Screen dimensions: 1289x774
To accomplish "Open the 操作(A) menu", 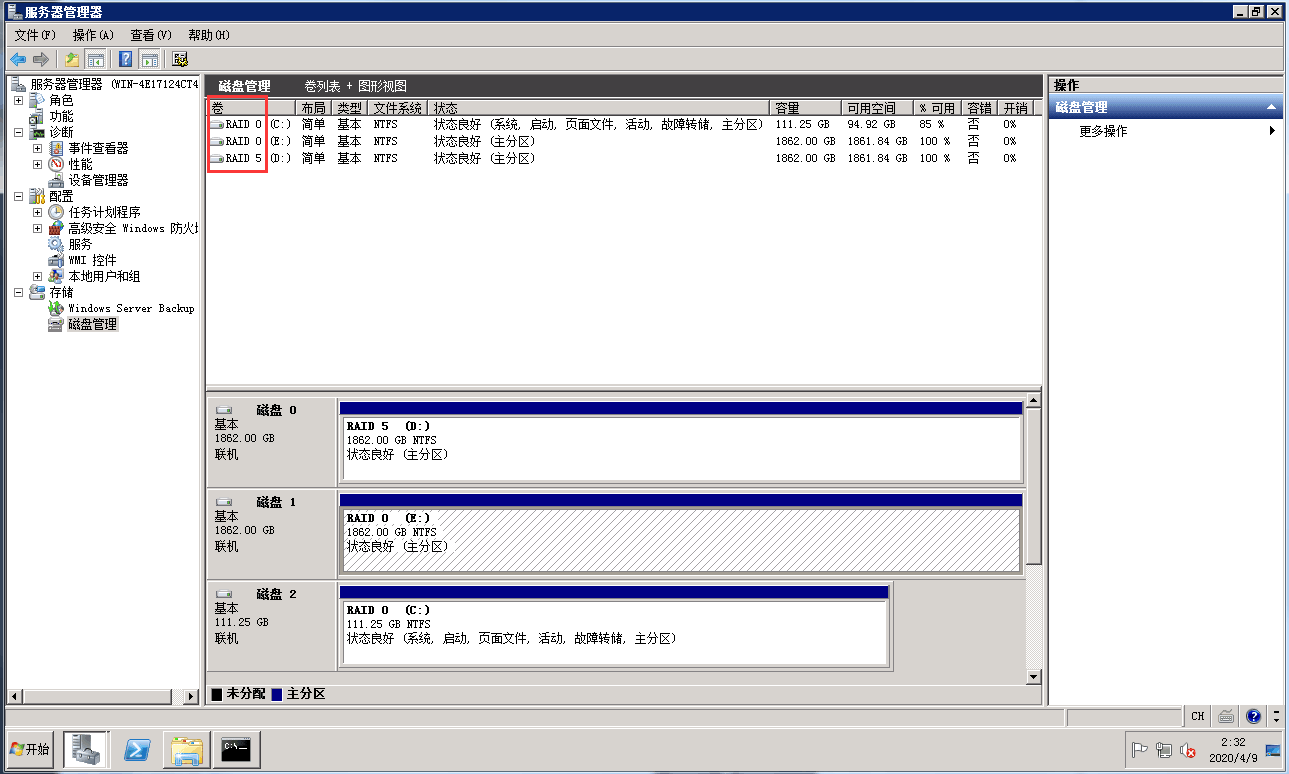I will (x=93, y=35).
